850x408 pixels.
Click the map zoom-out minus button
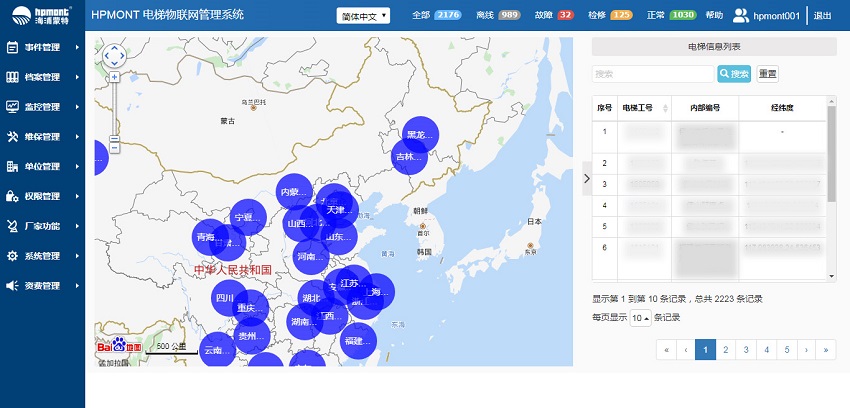[114, 148]
